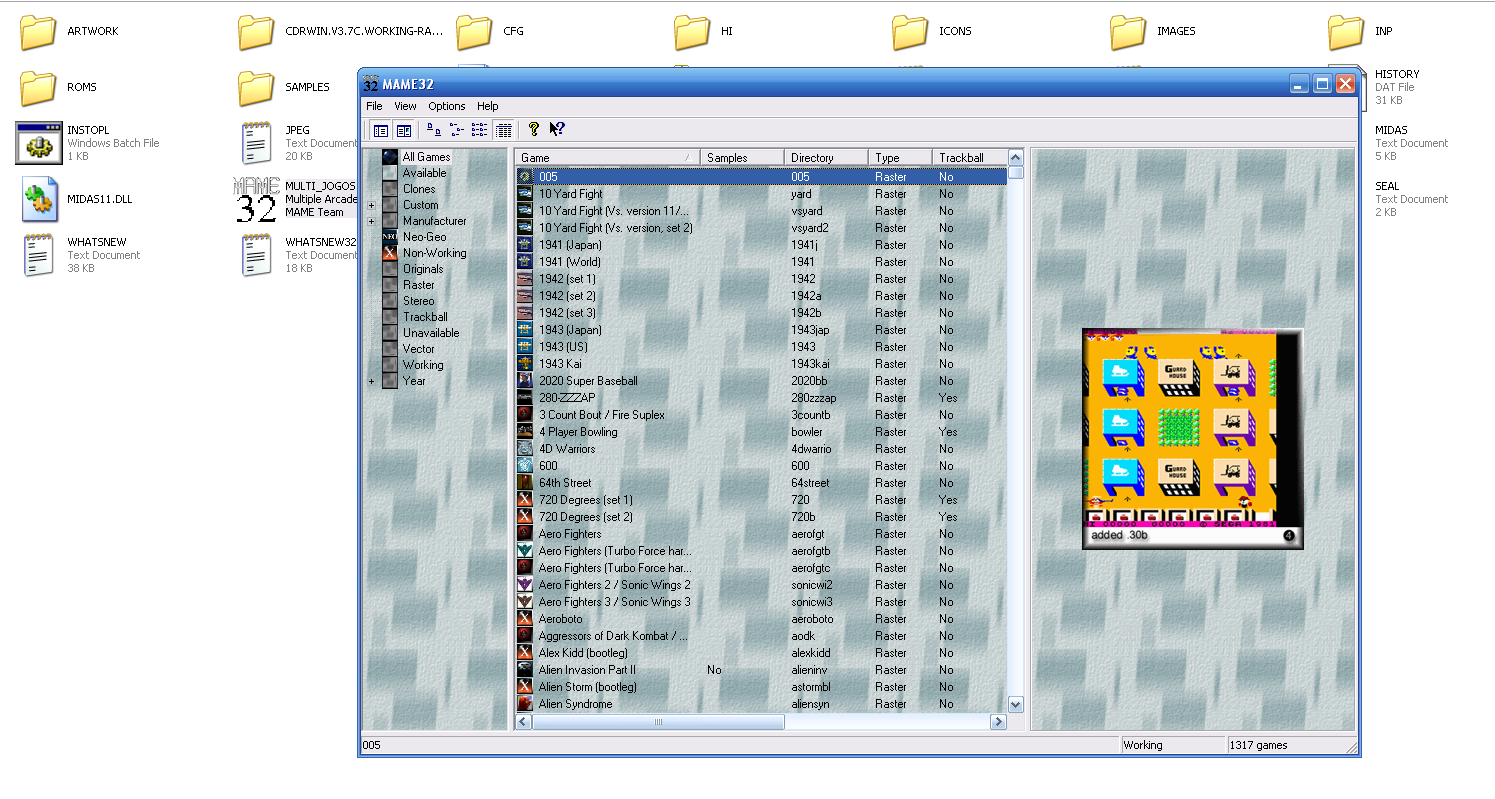Select the 4D Warriors game icon
The image size is (1495, 799).
524,449
